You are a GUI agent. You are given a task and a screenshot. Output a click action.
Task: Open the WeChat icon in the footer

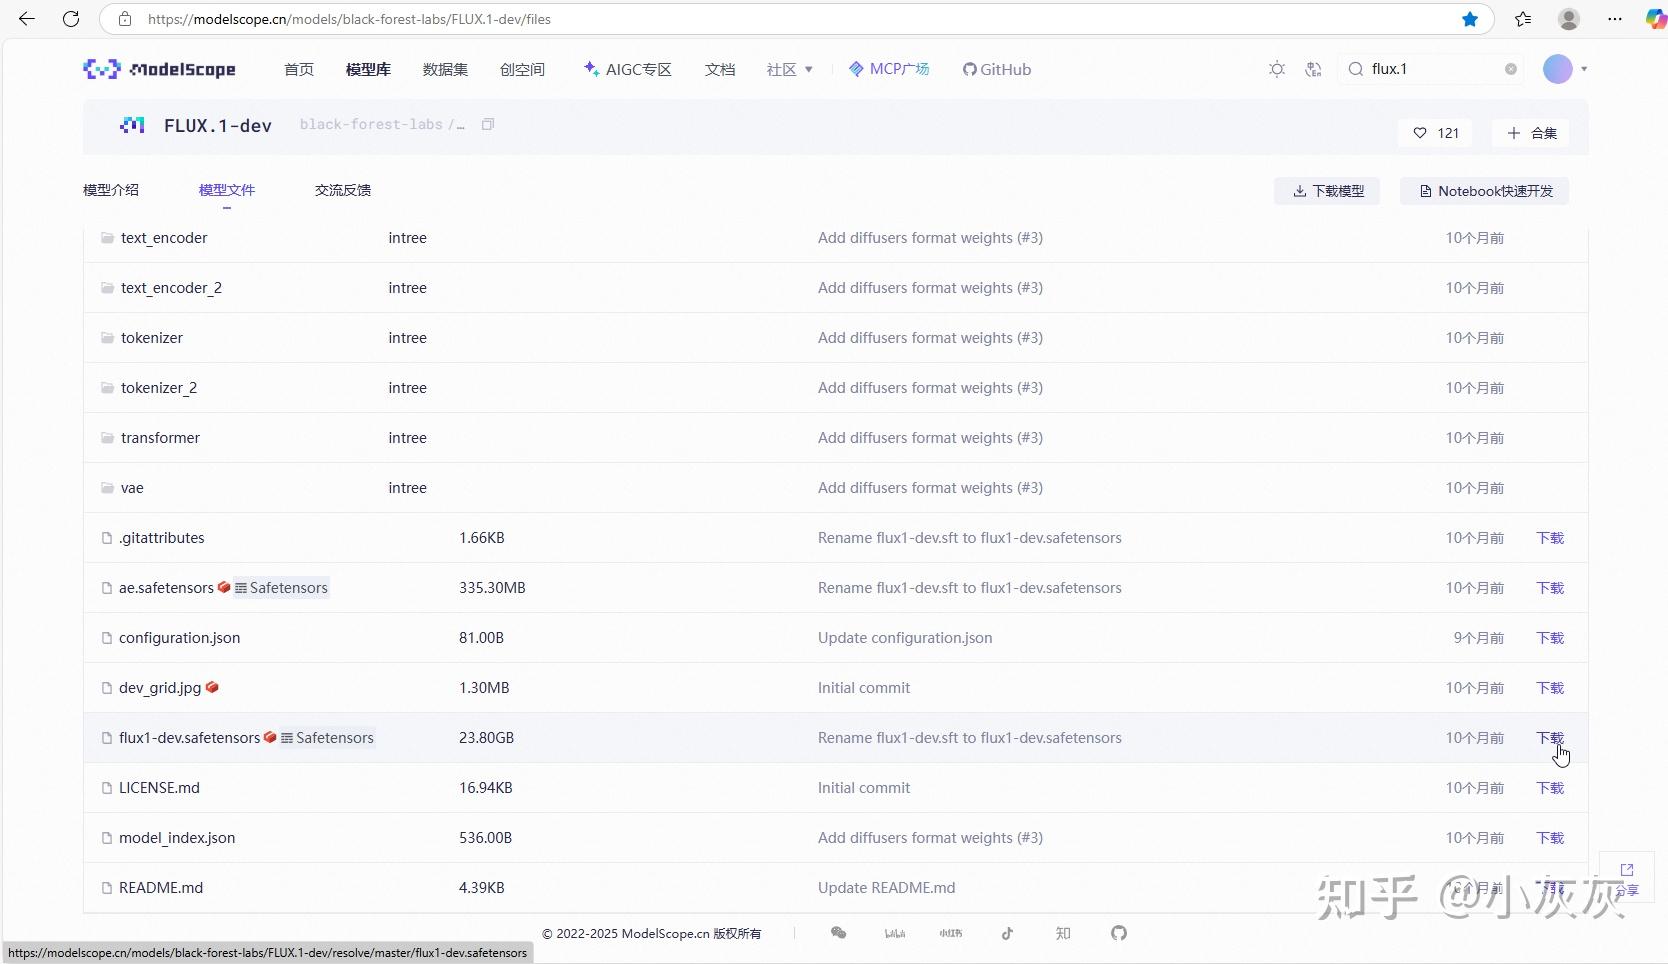point(839,933)
